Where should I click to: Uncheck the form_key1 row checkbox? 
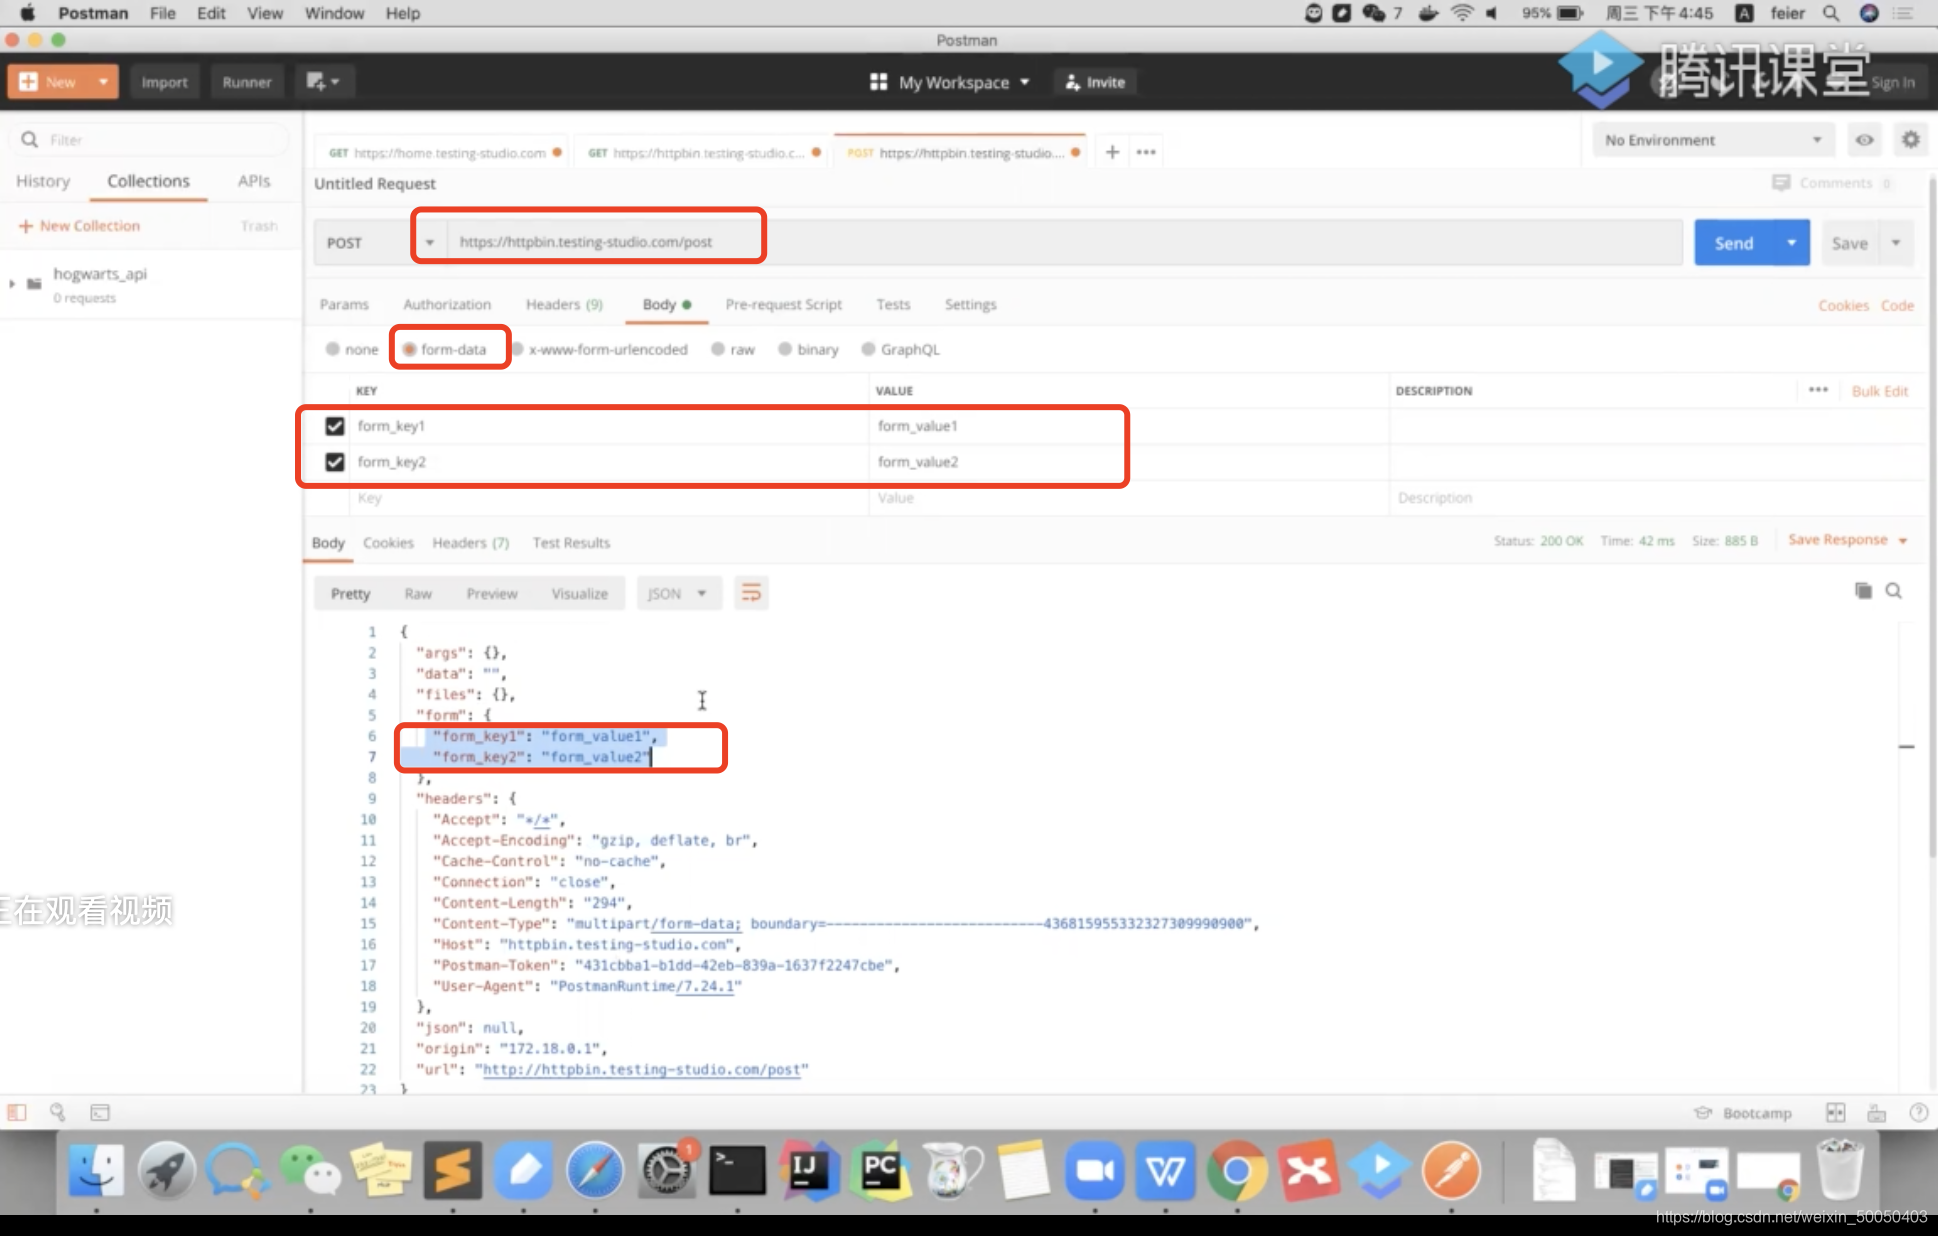[x=335, y=426]
